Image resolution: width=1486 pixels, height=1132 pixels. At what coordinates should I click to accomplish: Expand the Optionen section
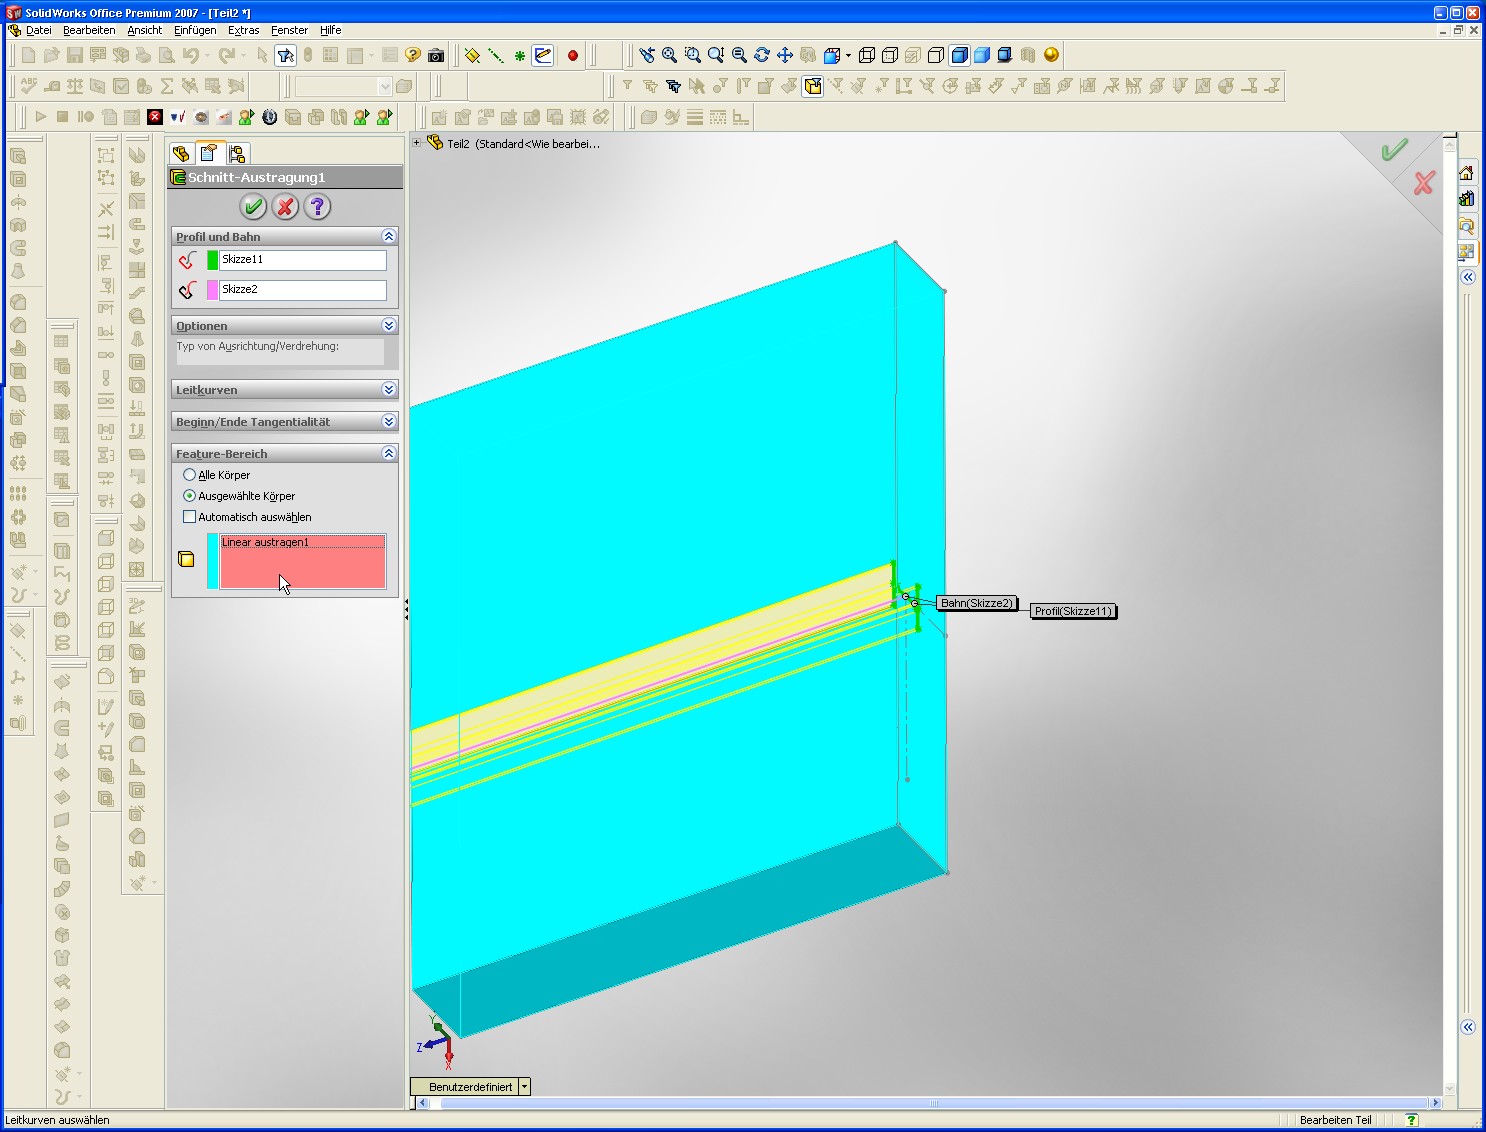click(389, 326)
